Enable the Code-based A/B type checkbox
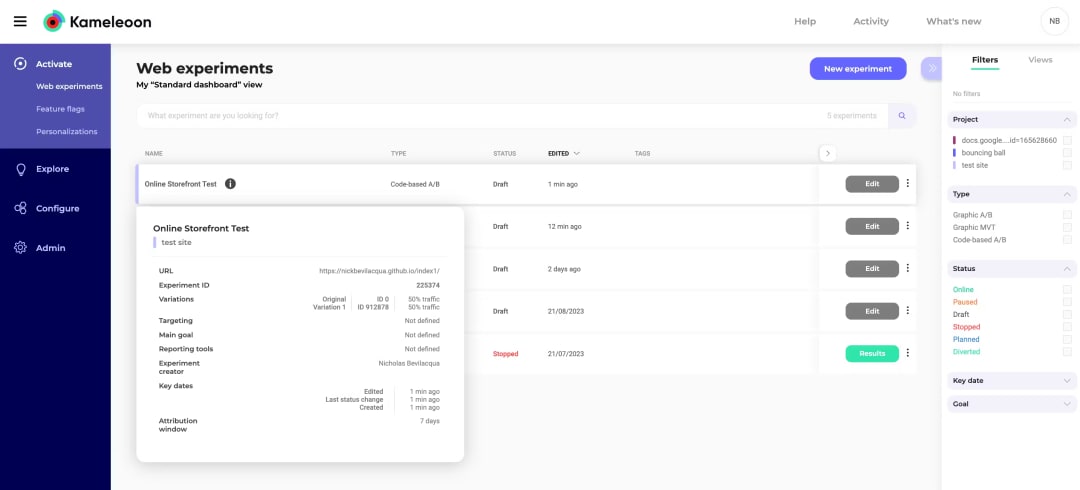Image resolution: width=1080 pixels, height=490 pixels. (x=1067, y=240)
